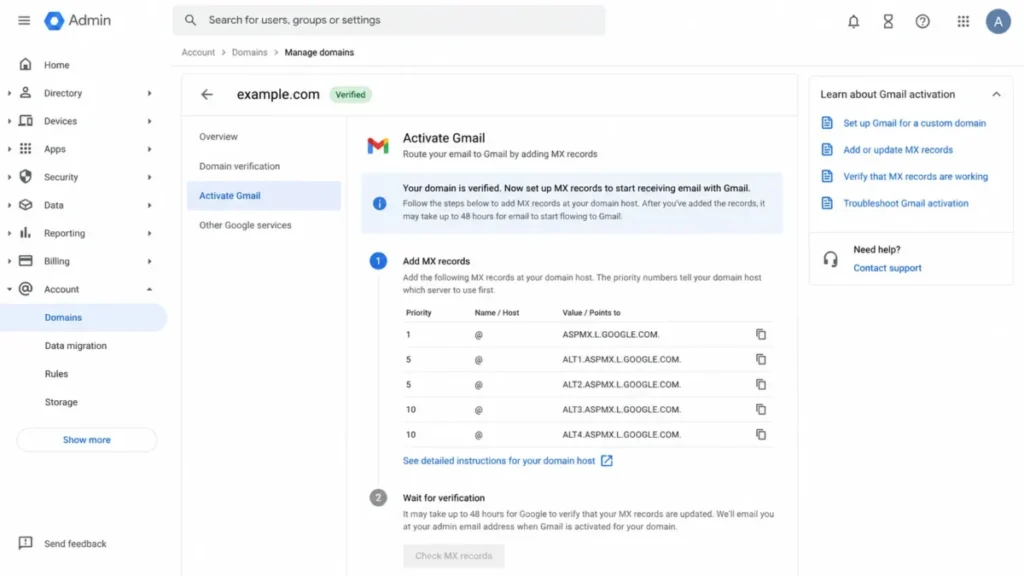The height and width of the screenshot is (576, 1024).
Task: Open Troubleshoot Gmail activation article
Action: pos(906,203)
